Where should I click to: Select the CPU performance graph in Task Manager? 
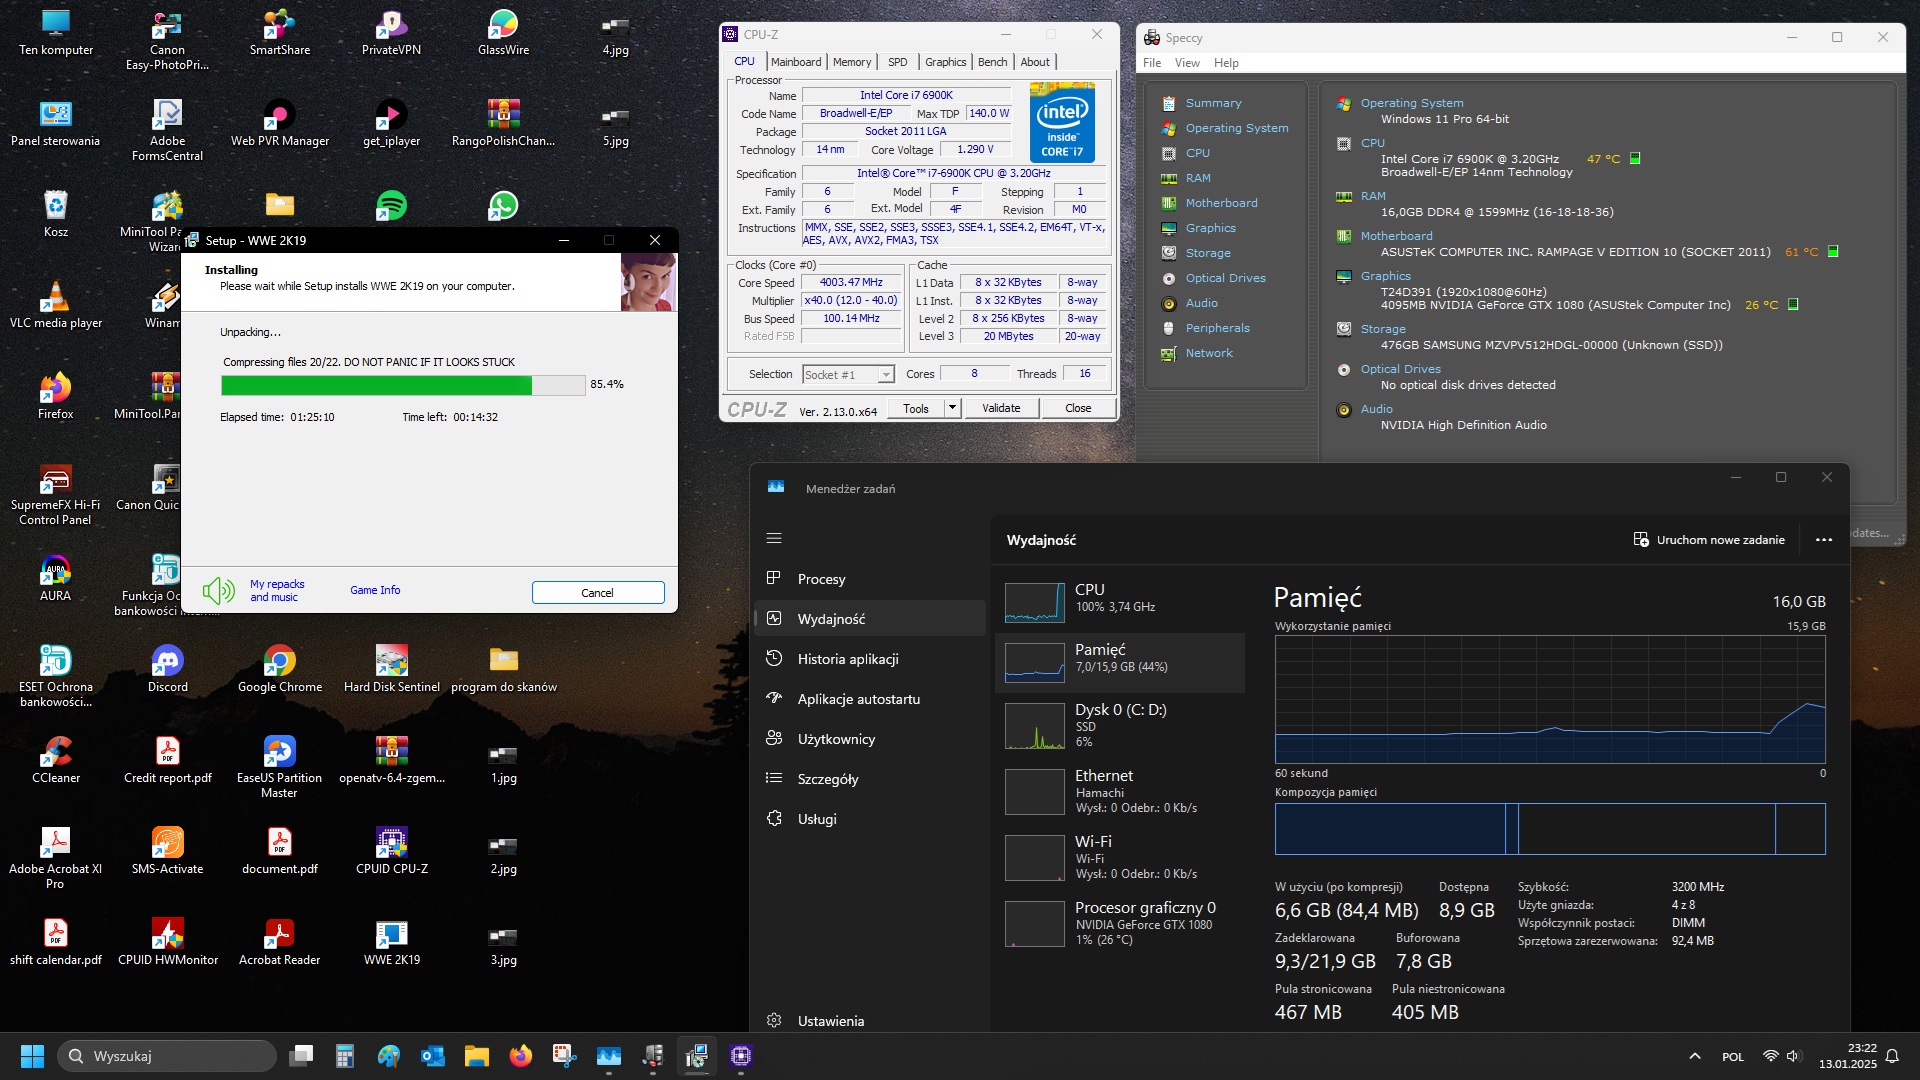point(1034,603)
